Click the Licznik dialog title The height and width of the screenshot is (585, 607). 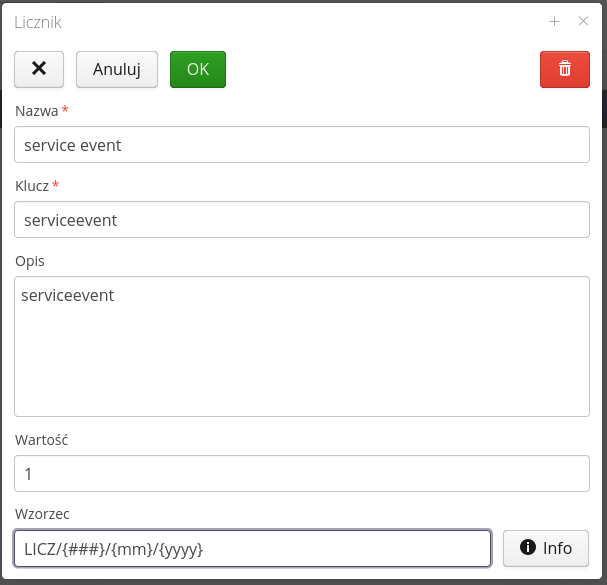coord(38,21)
